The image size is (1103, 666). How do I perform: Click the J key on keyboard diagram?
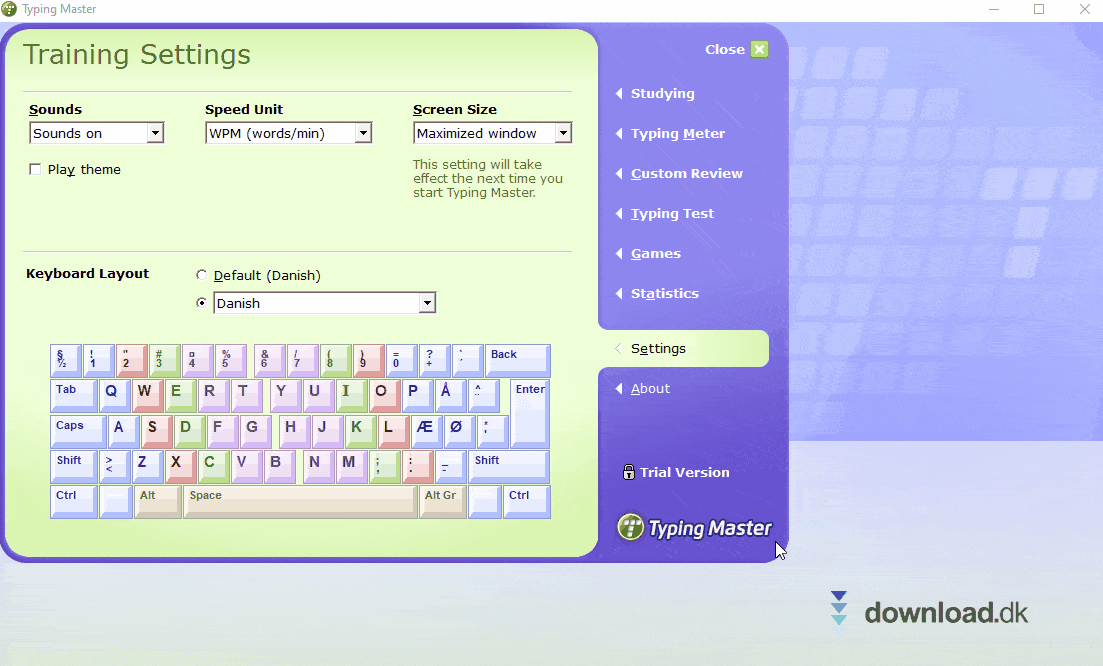coord(327,431)
